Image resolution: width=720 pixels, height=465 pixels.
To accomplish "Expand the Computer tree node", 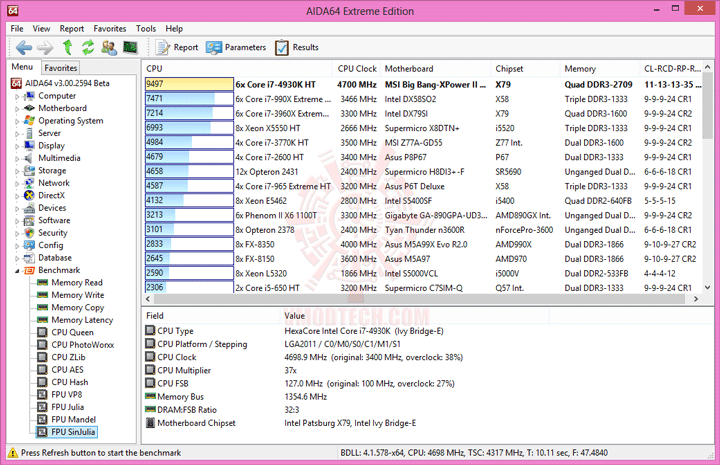I will pos(17,96).
